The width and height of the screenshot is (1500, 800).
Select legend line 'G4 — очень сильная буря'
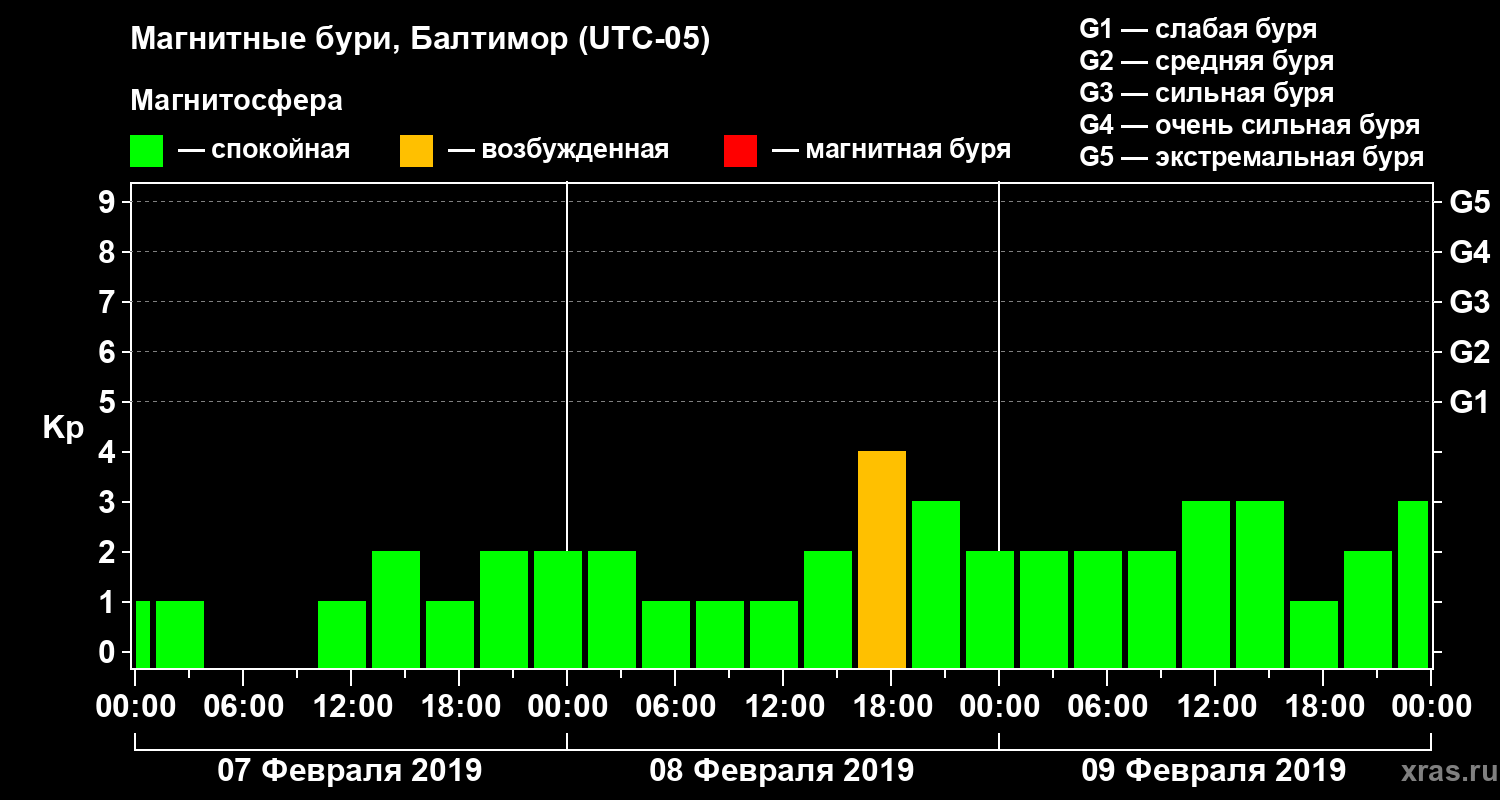pos(1249,125)
